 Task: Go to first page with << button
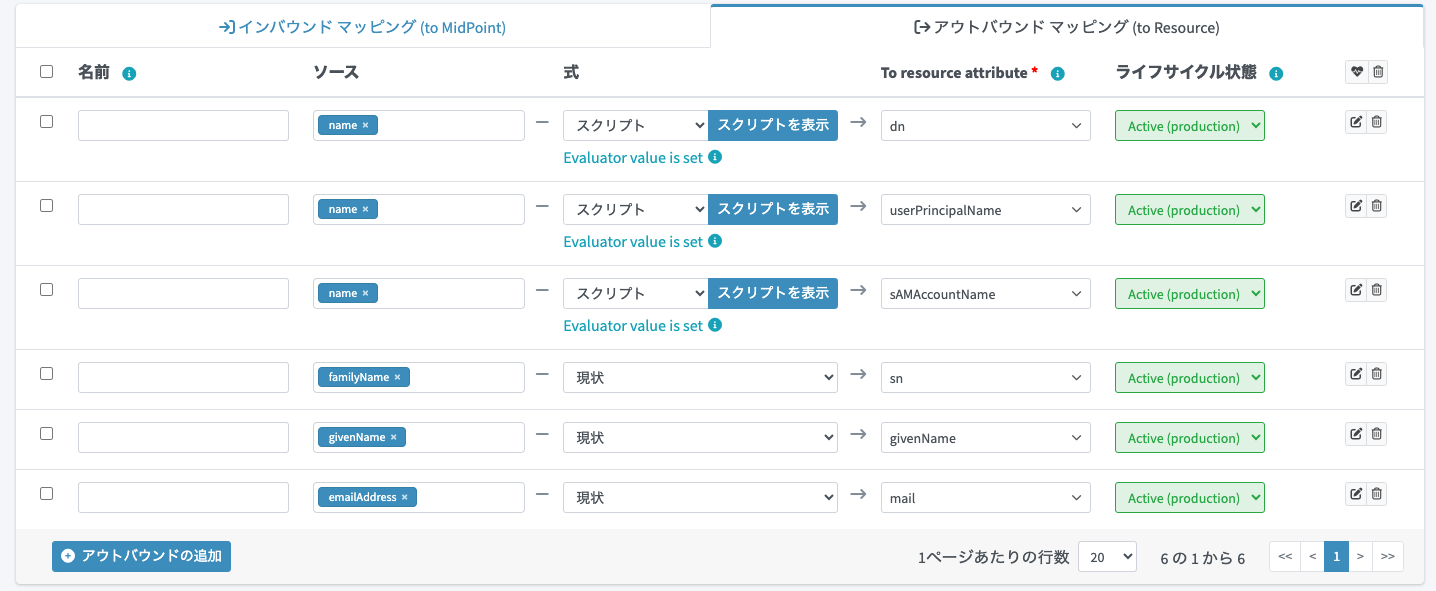(1285, 556)
